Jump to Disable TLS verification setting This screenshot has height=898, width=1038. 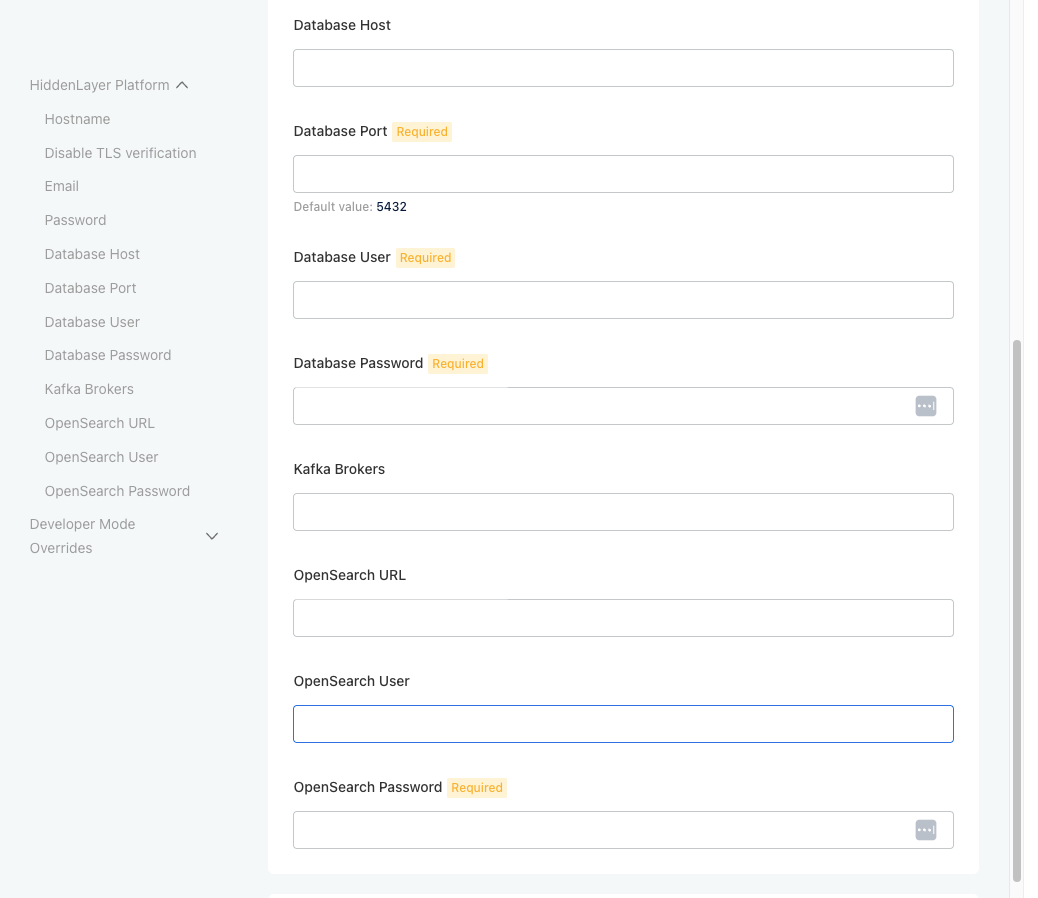click(x=120, y=153)
